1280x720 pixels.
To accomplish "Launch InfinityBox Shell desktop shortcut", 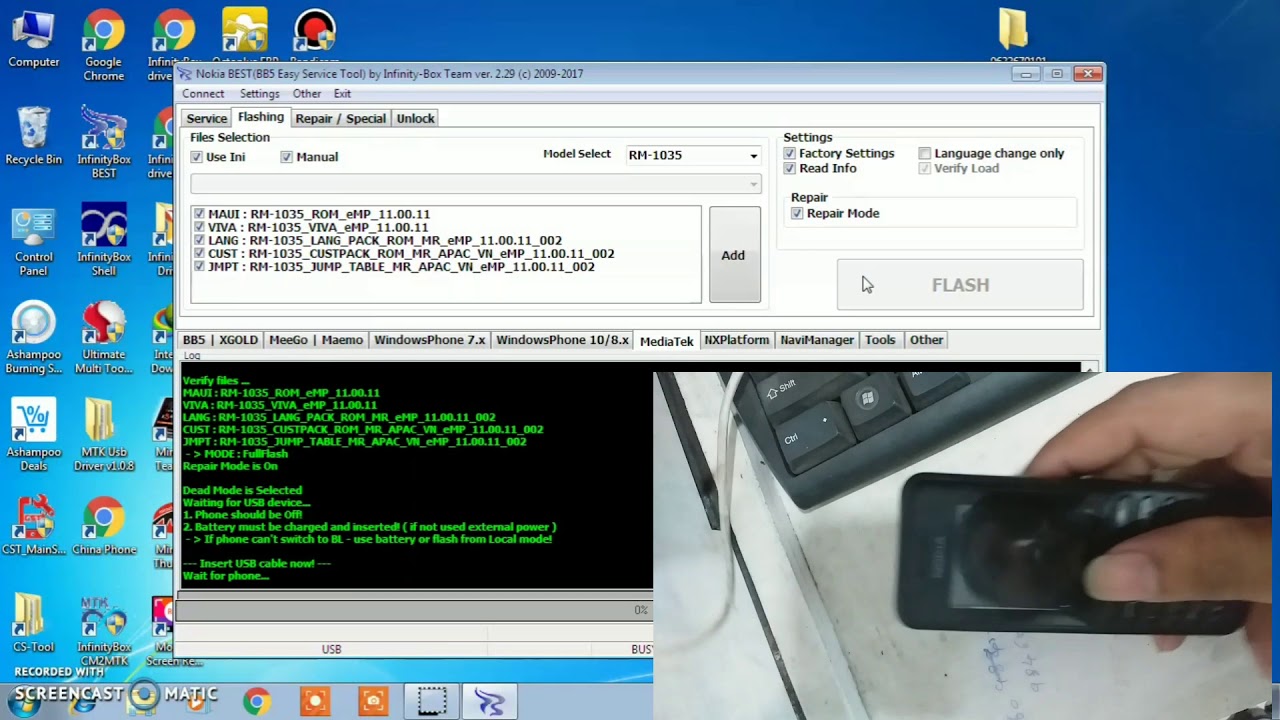I will click(x=104, y=241).
